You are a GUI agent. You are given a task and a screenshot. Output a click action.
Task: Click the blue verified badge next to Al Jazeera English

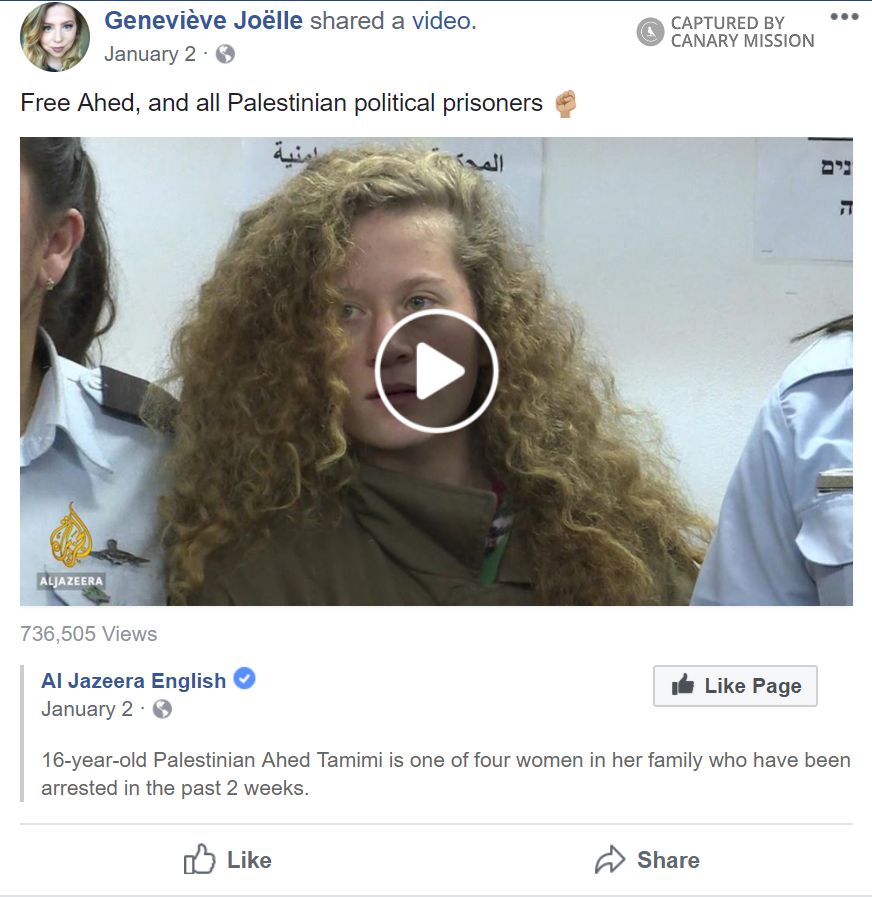tap(244, 679)
